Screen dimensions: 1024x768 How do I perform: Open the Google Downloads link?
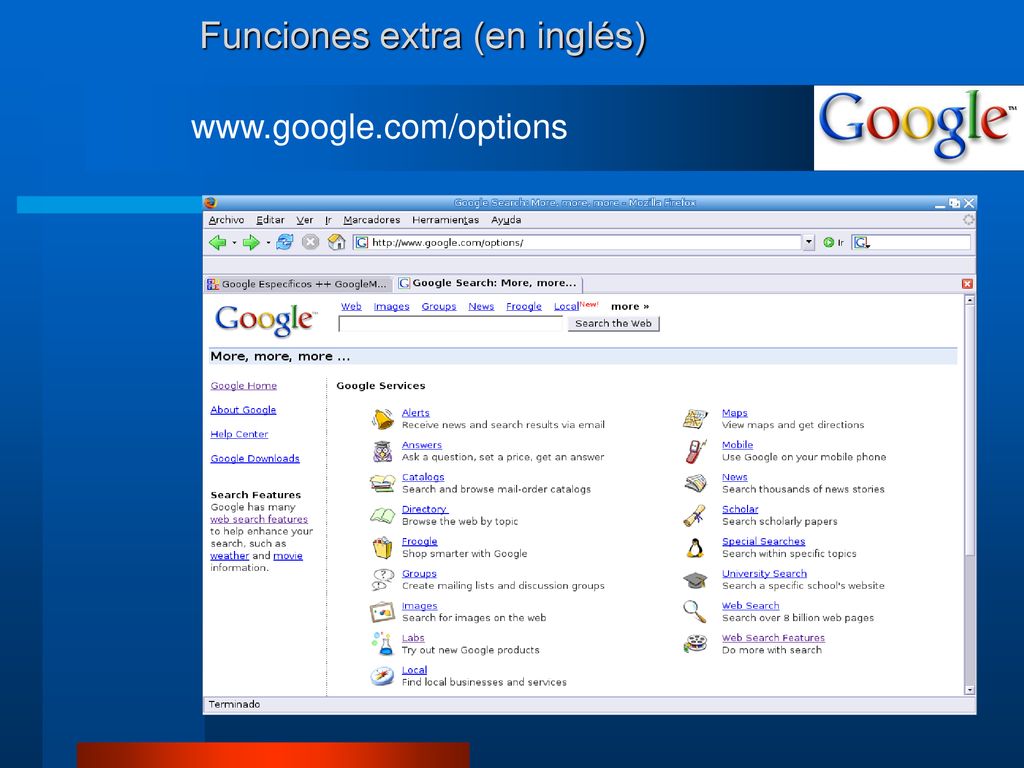pyautogui.click(x=255, y=458)
